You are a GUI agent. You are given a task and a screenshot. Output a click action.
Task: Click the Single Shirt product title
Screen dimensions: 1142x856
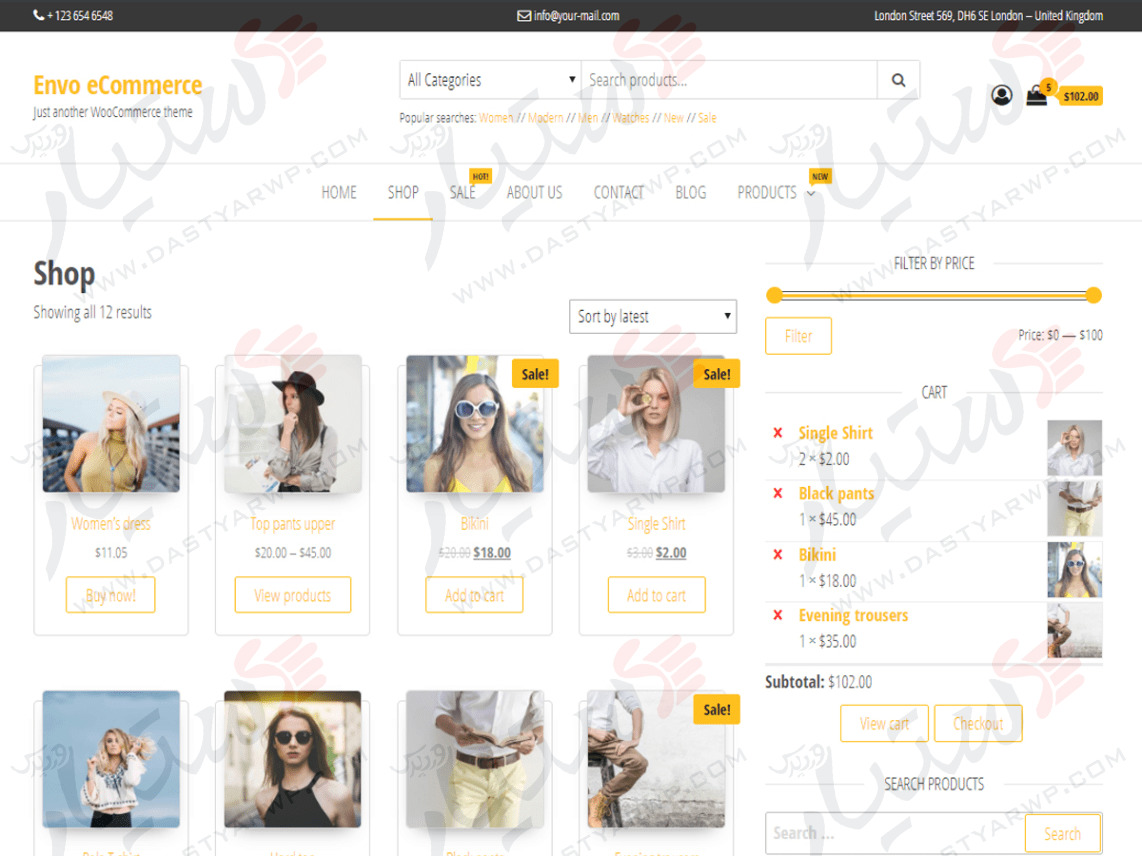point(656,524)
